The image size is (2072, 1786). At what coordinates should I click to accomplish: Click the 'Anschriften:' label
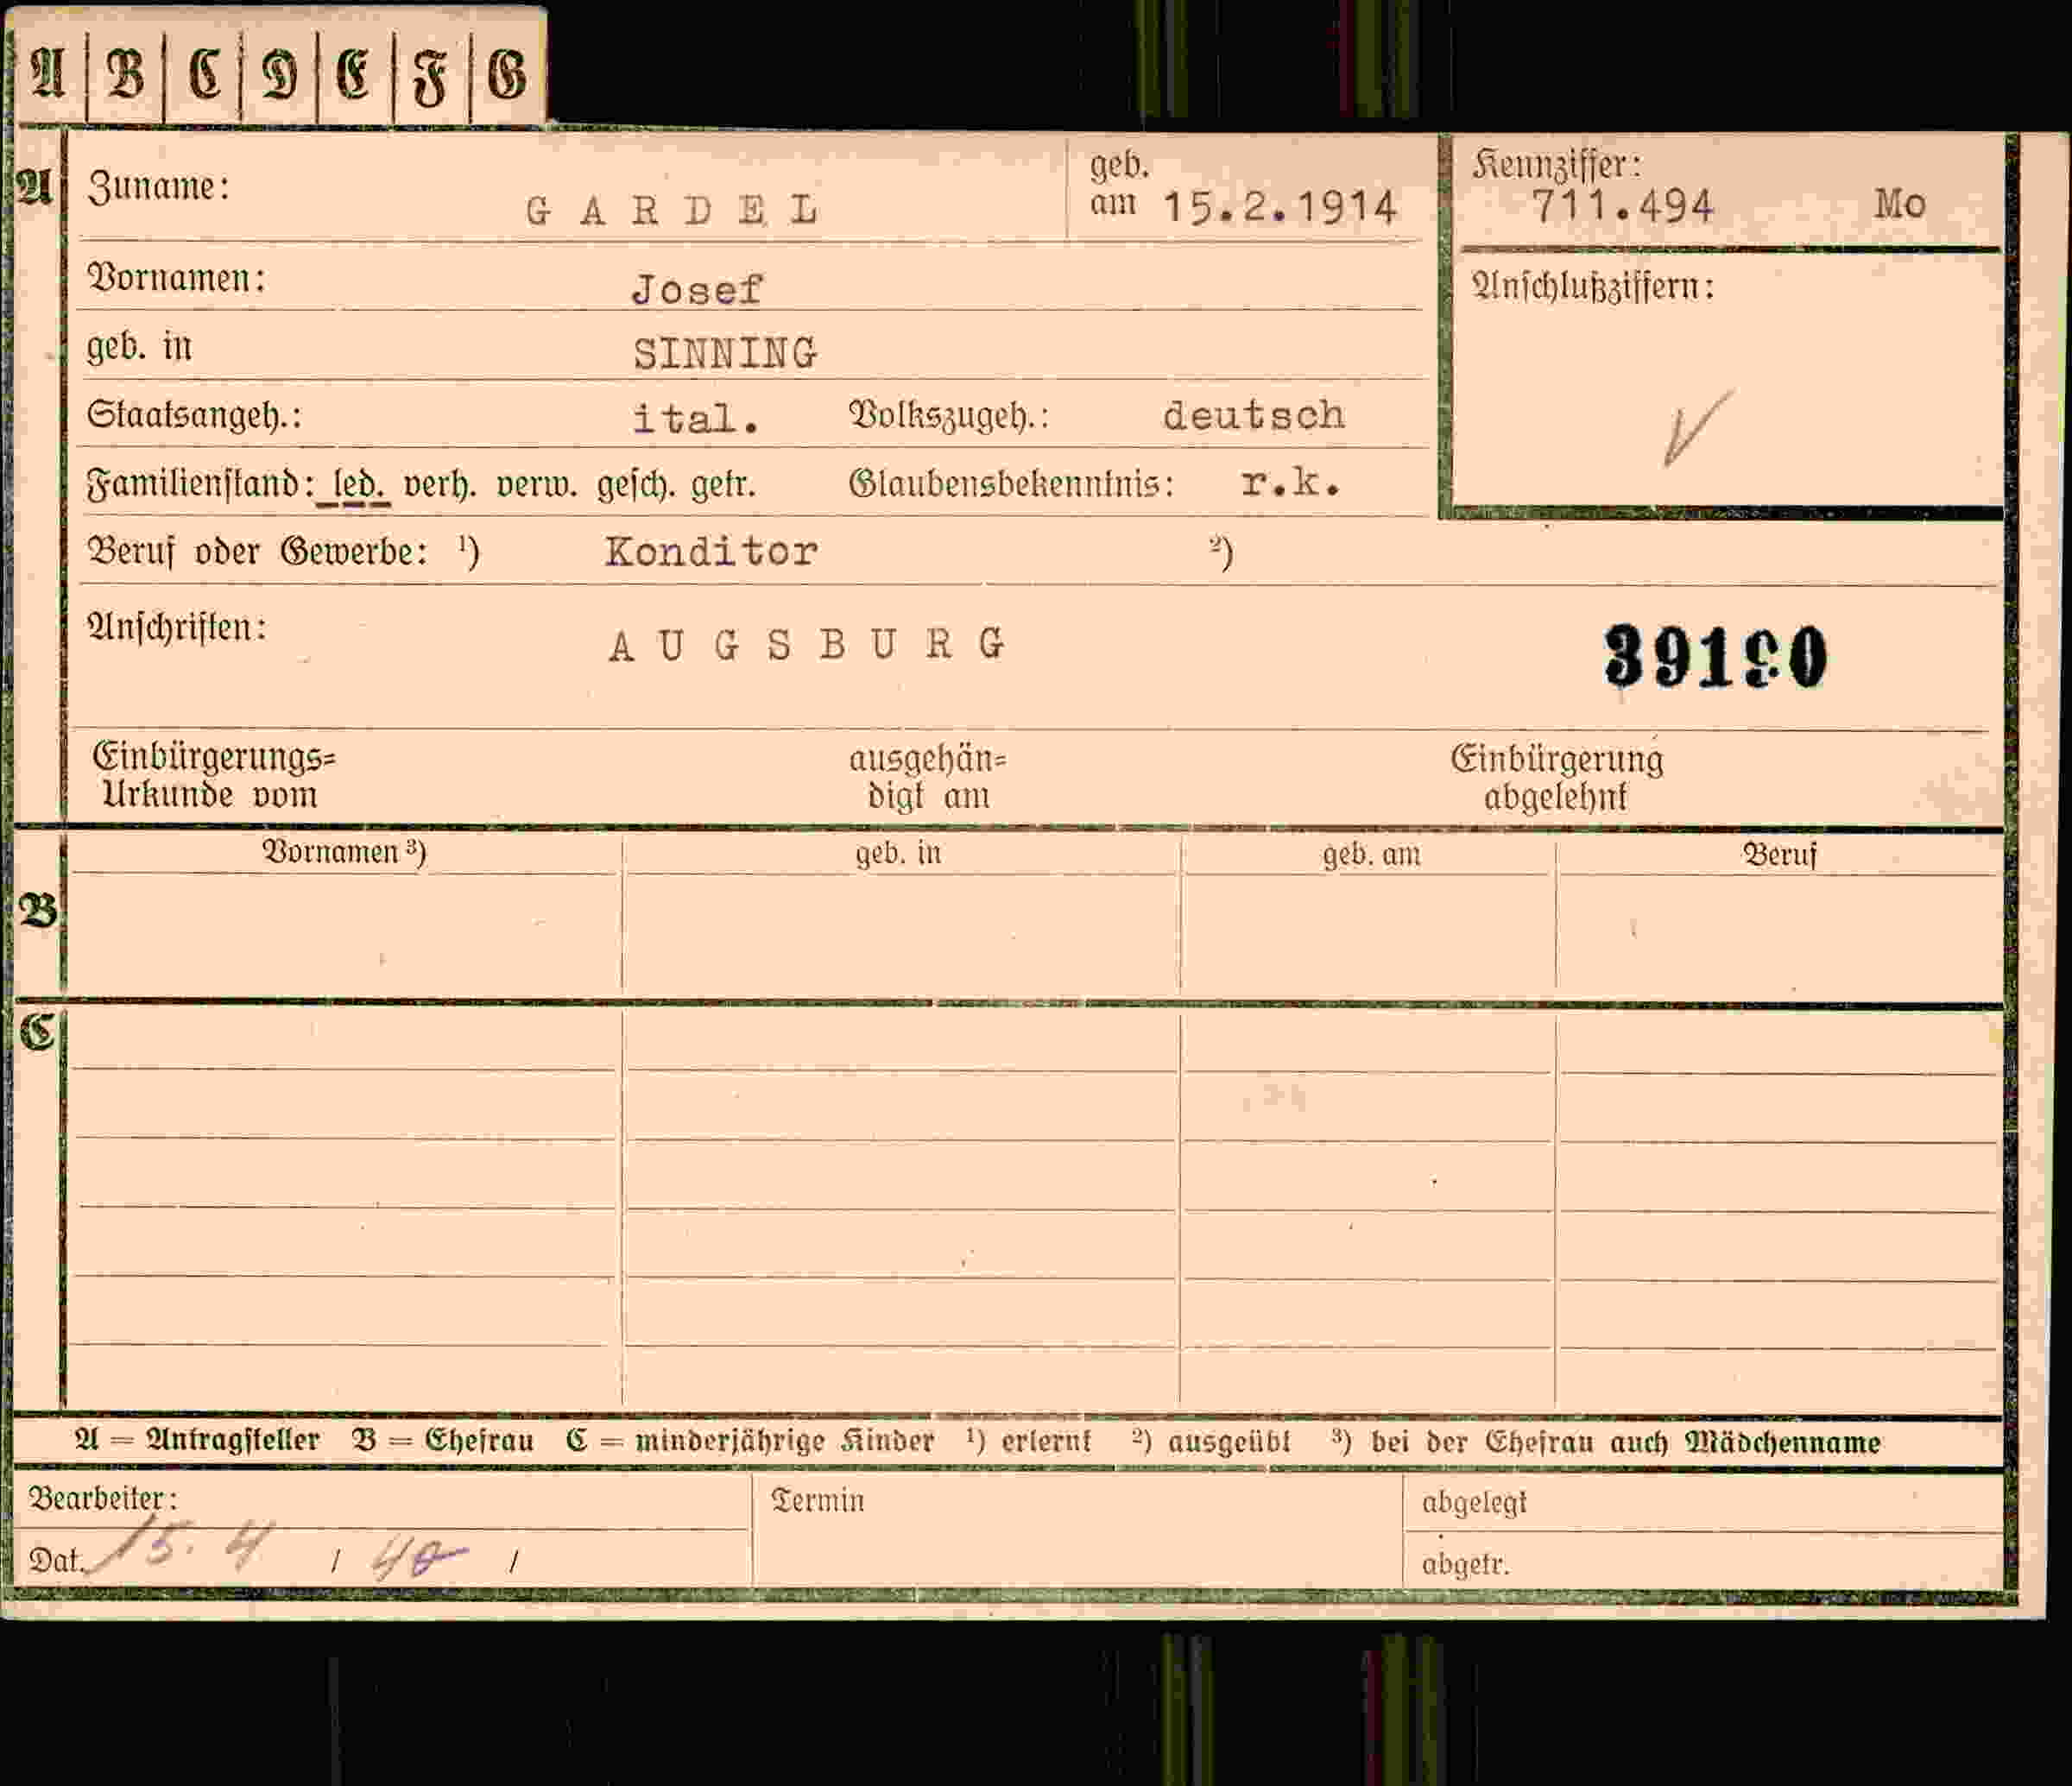tap(177, 628)
